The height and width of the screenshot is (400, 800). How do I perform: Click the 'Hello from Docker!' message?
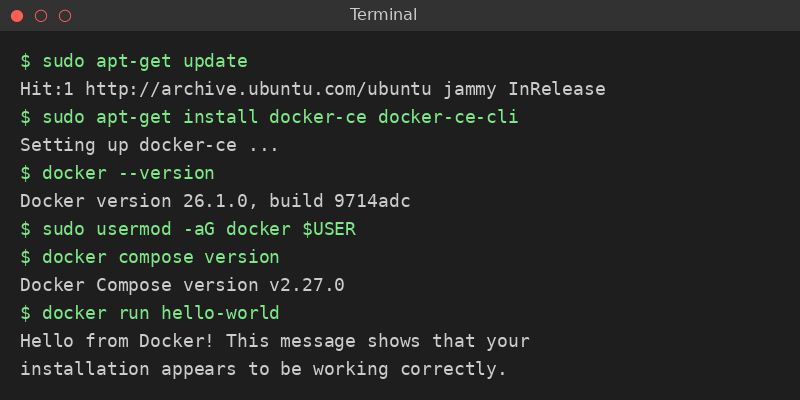tap(117, 341)
